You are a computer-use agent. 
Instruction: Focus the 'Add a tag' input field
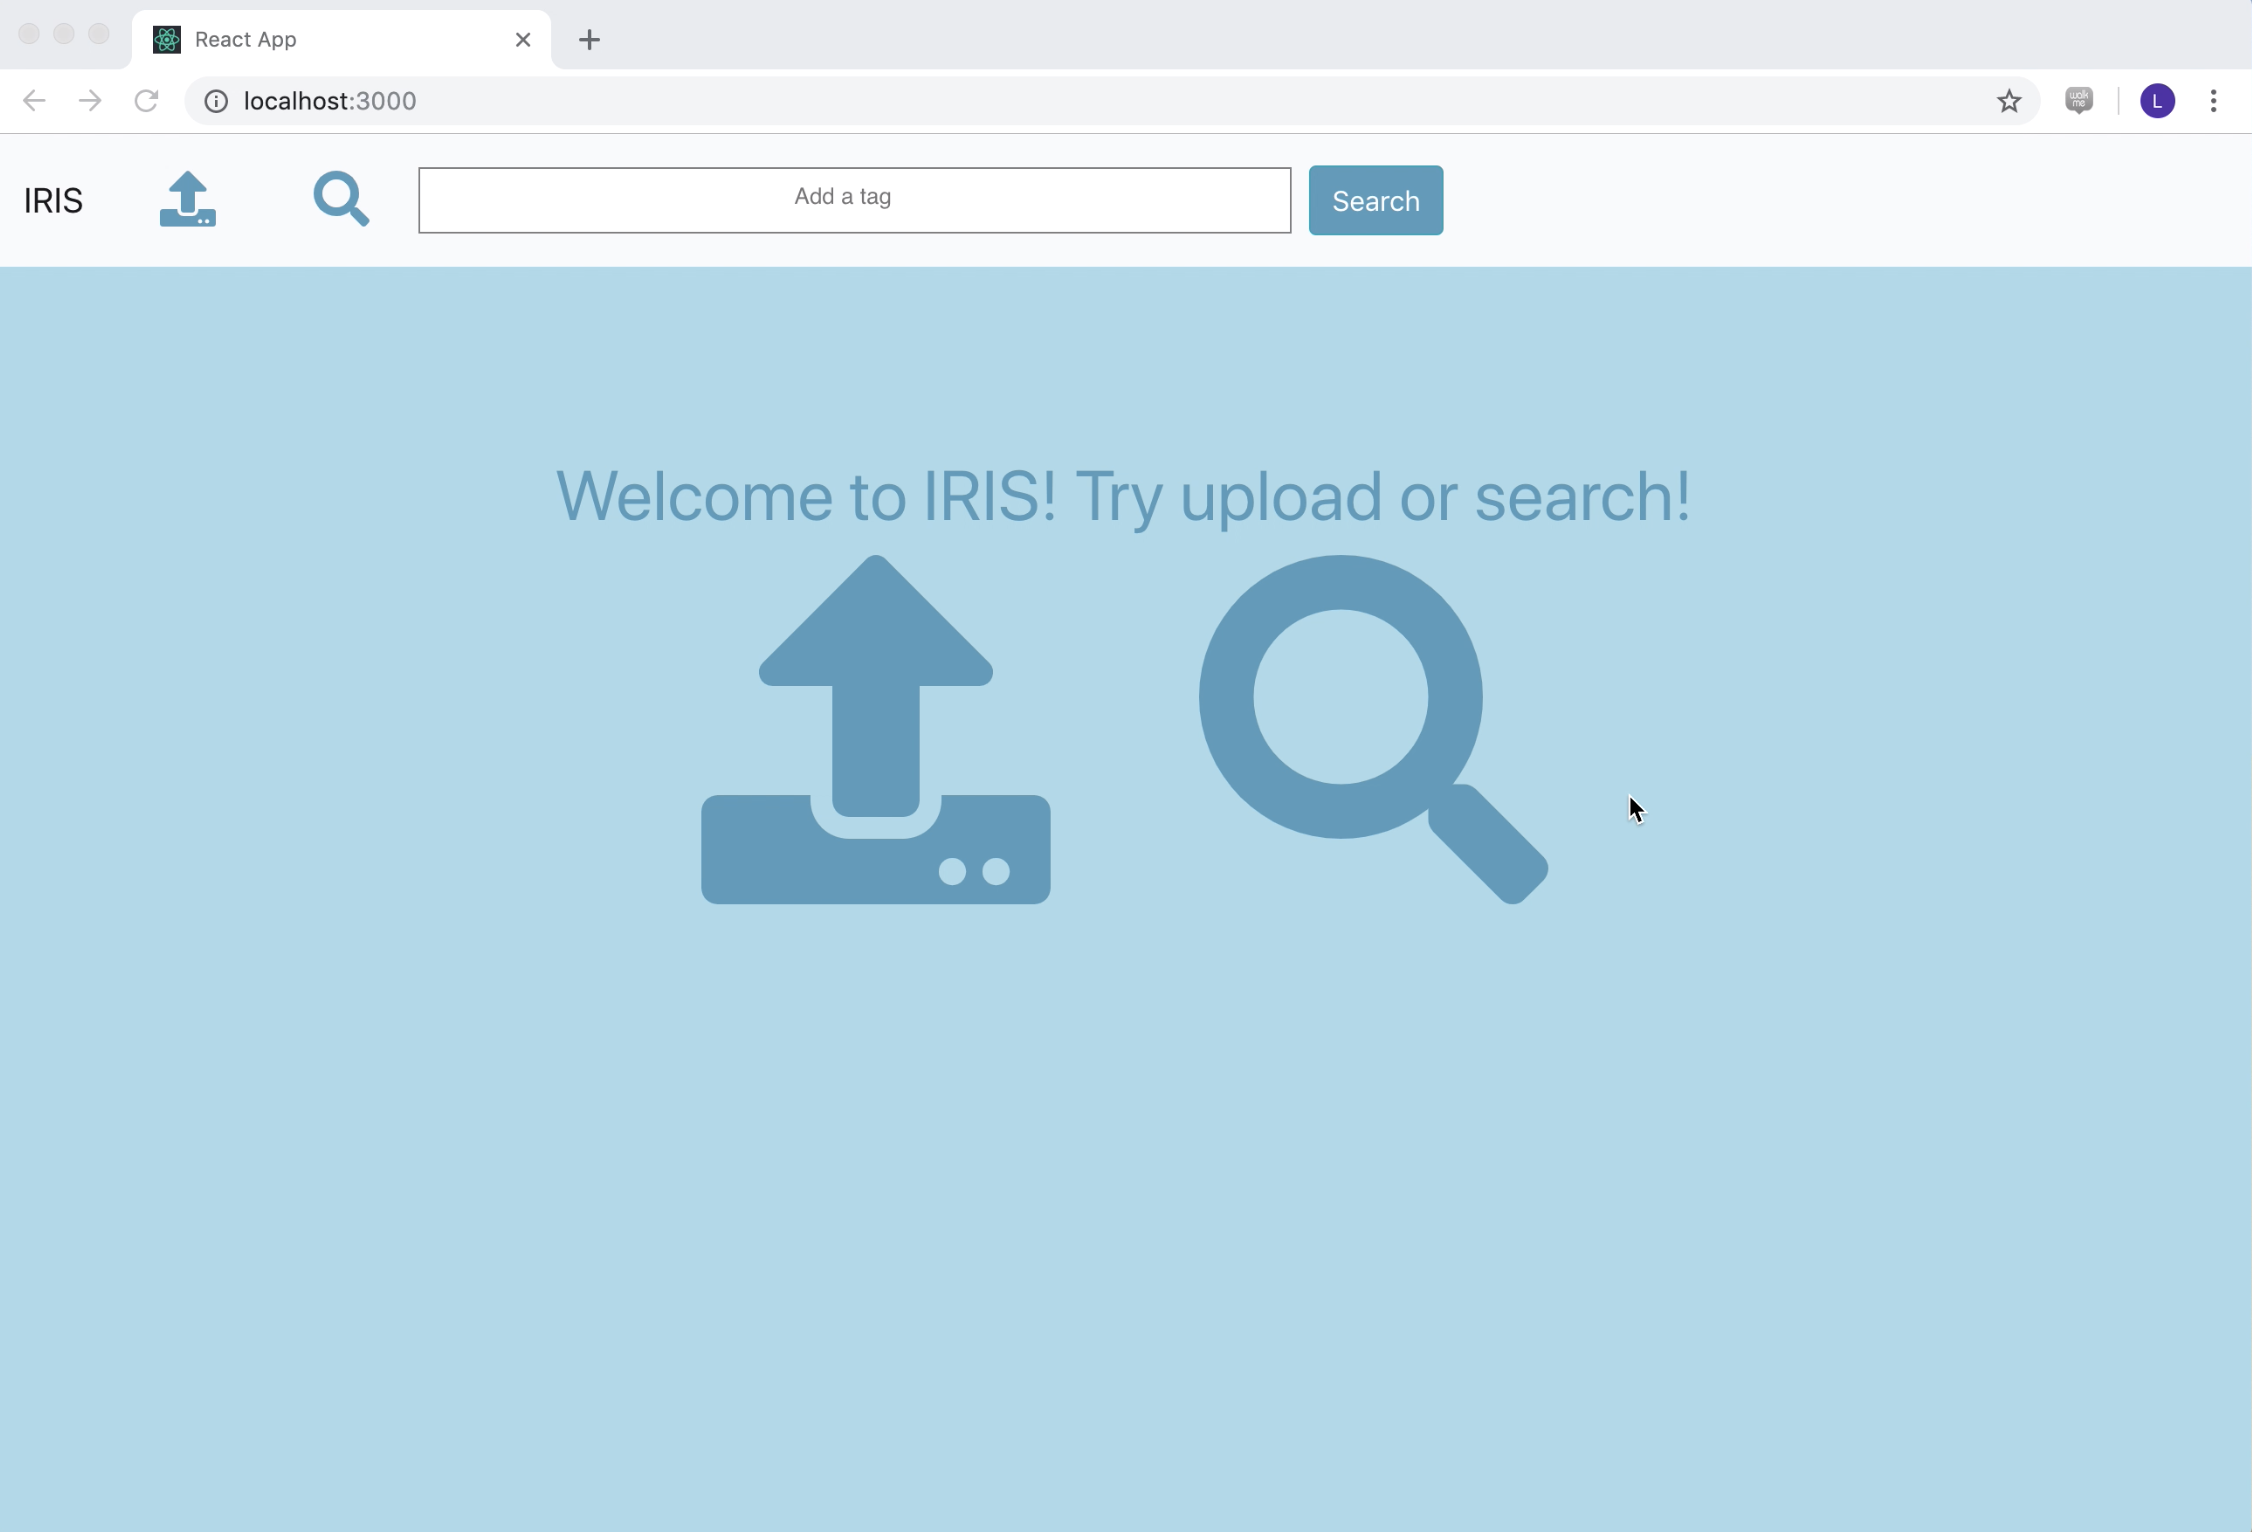[x=854, y=200]
